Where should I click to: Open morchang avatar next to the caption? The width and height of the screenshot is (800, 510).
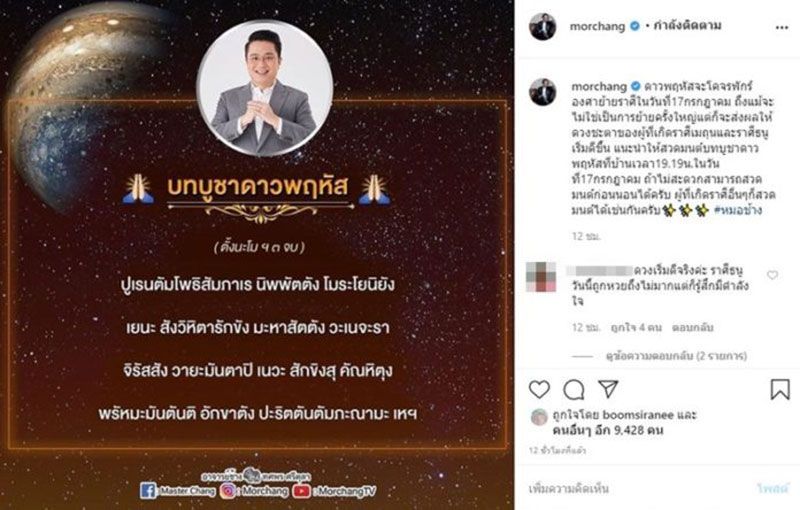click(x=543, y=92)
